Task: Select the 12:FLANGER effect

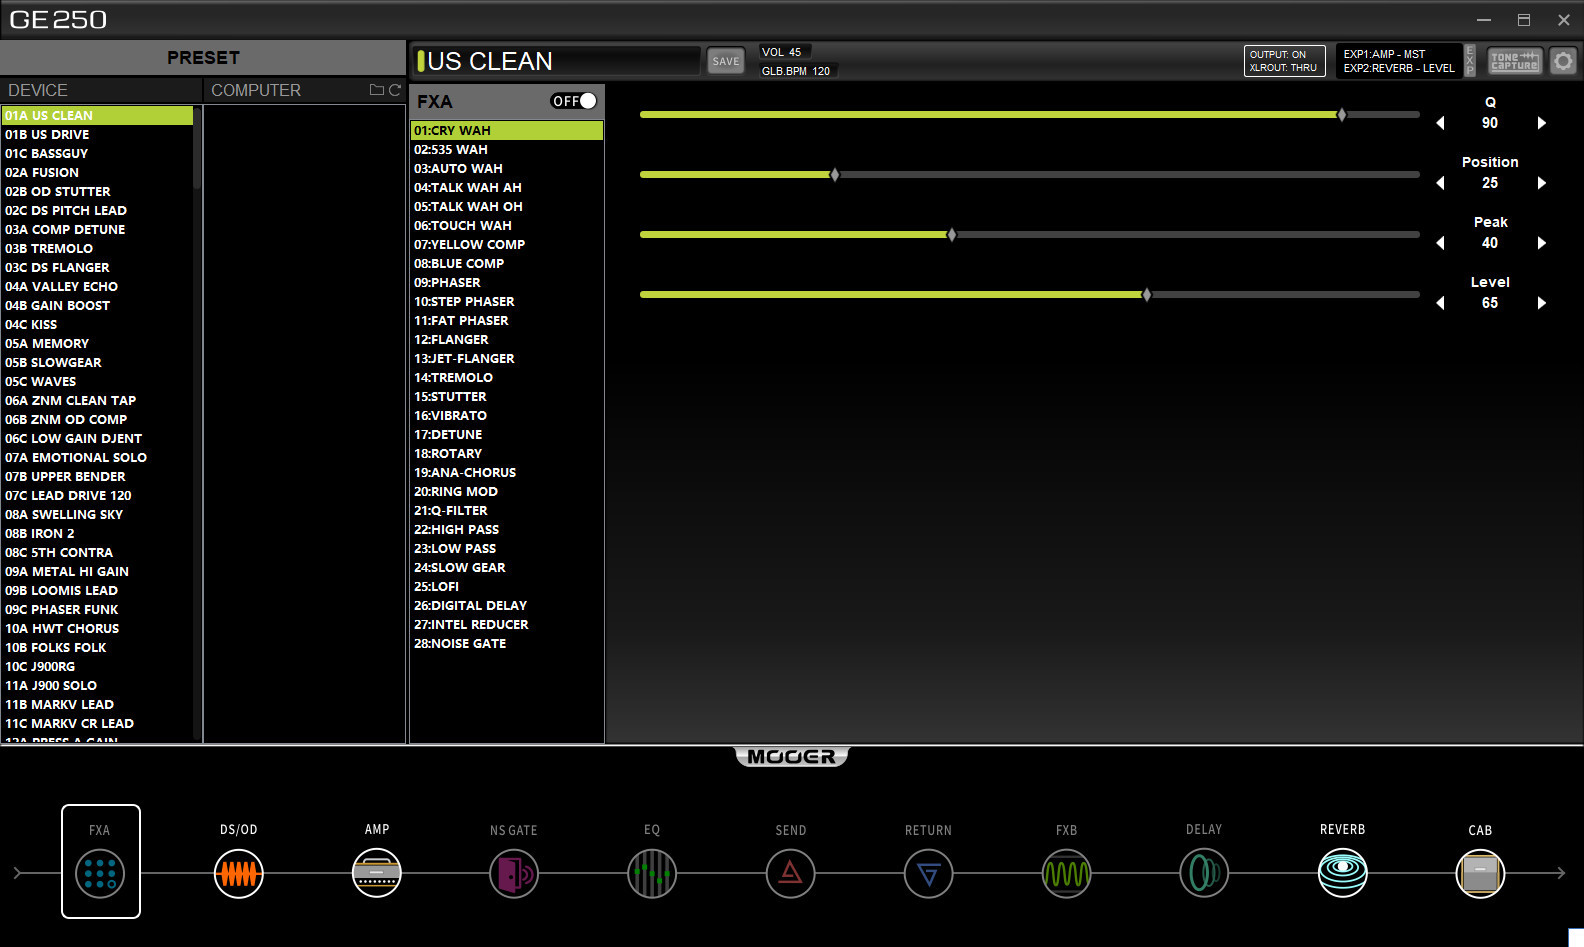Action: [507, 340]
